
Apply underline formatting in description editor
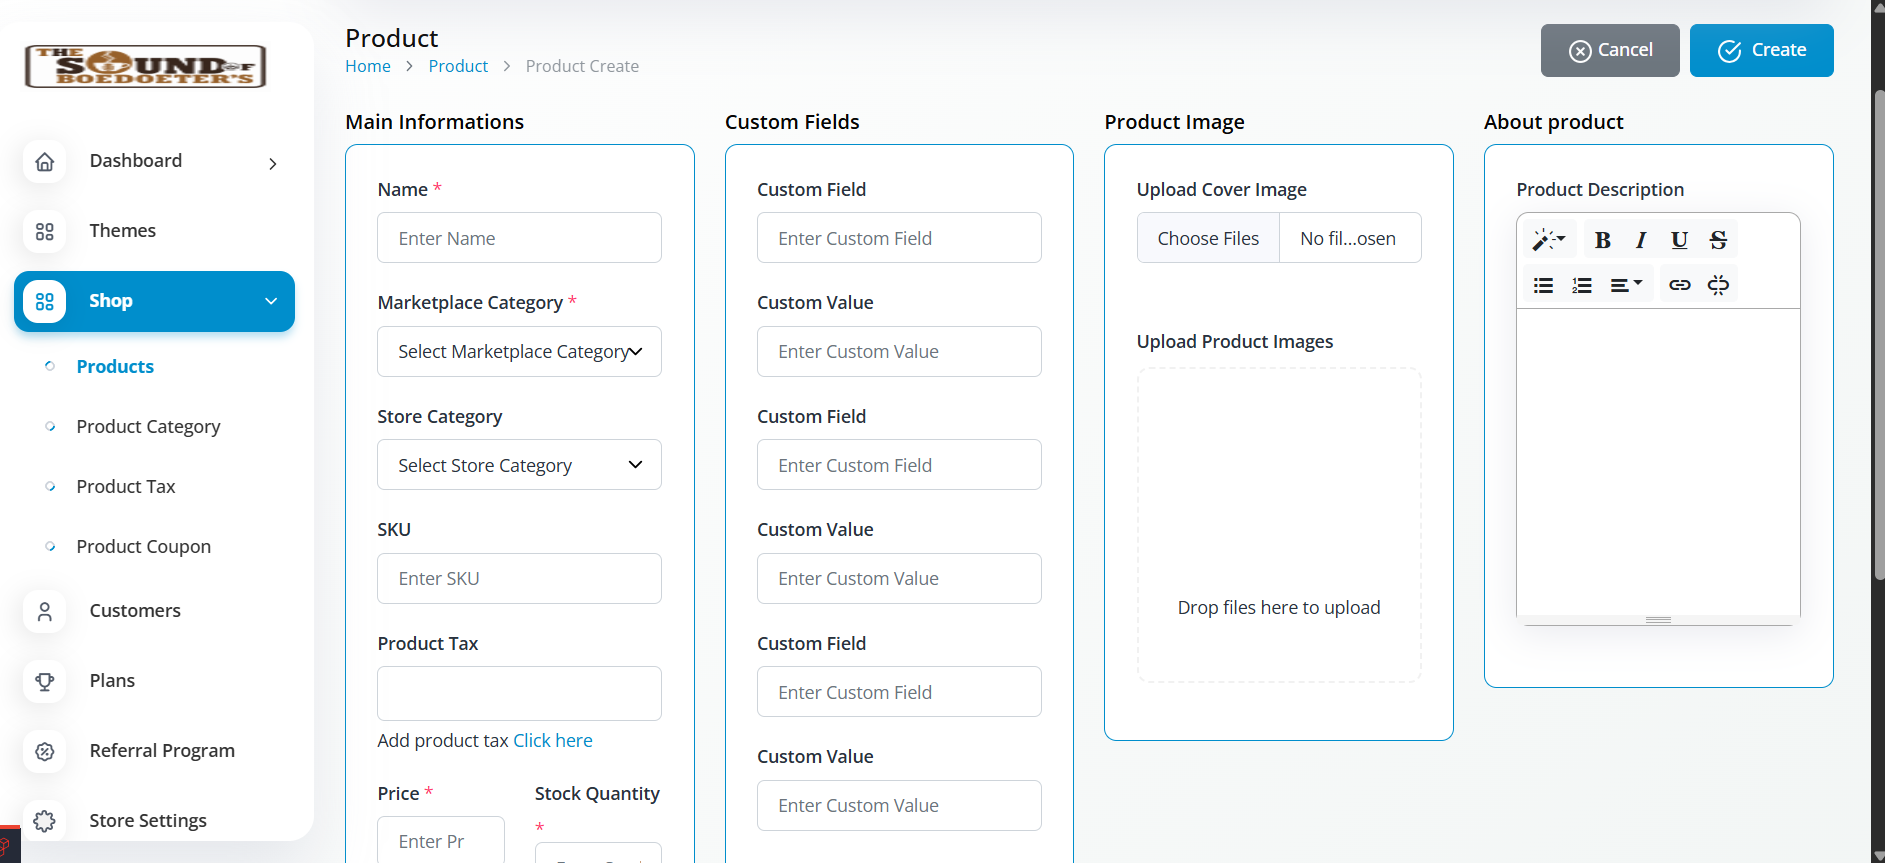[1679, 240]
